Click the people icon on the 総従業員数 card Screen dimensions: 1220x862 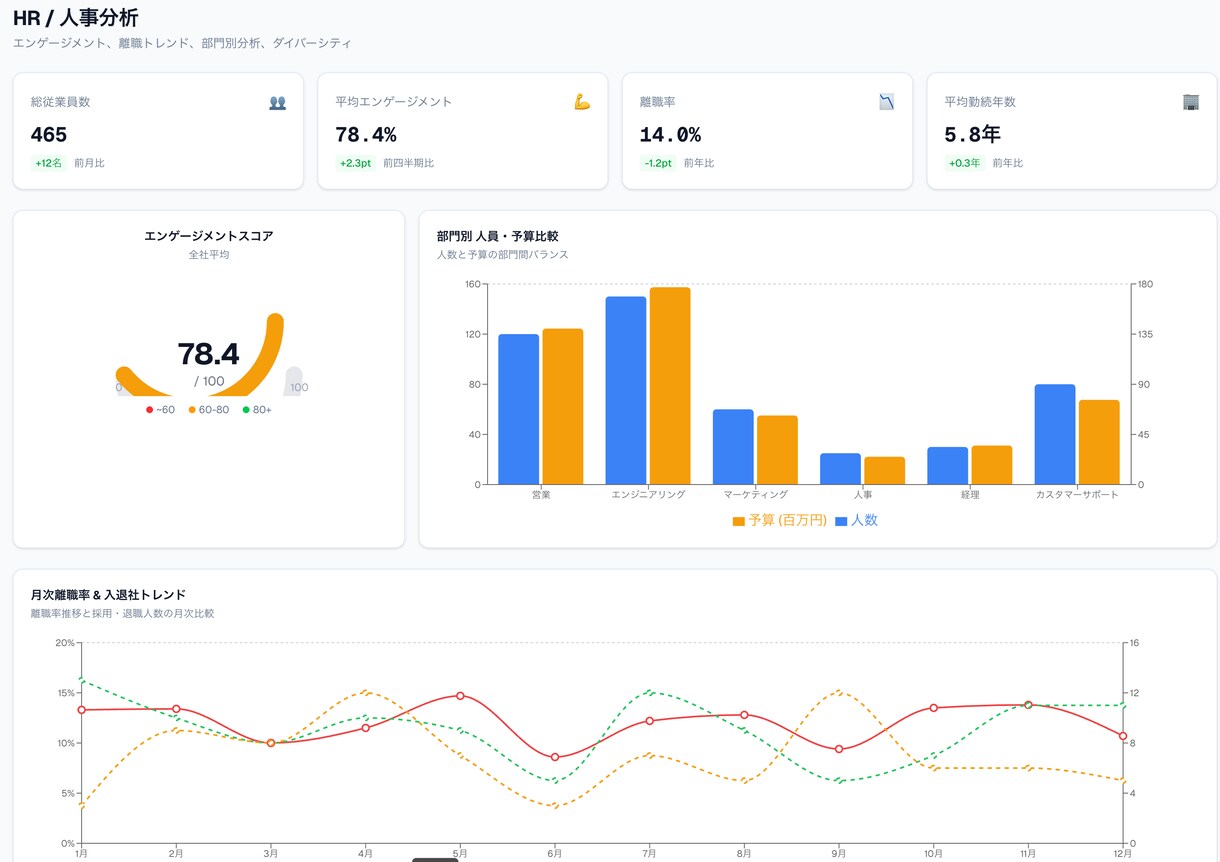pos(278,102)
